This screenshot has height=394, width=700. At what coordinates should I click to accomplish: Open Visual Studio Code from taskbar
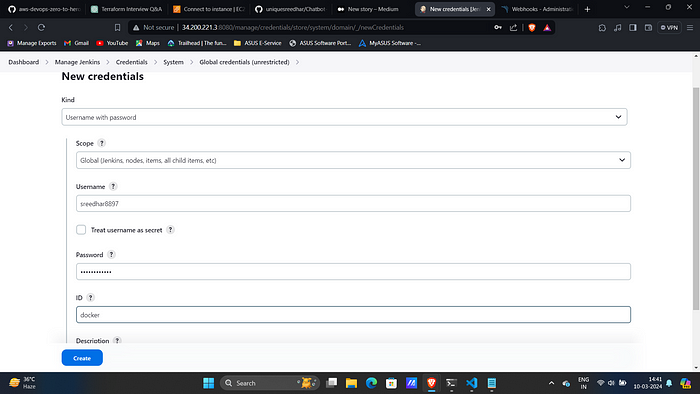[471, 383]
